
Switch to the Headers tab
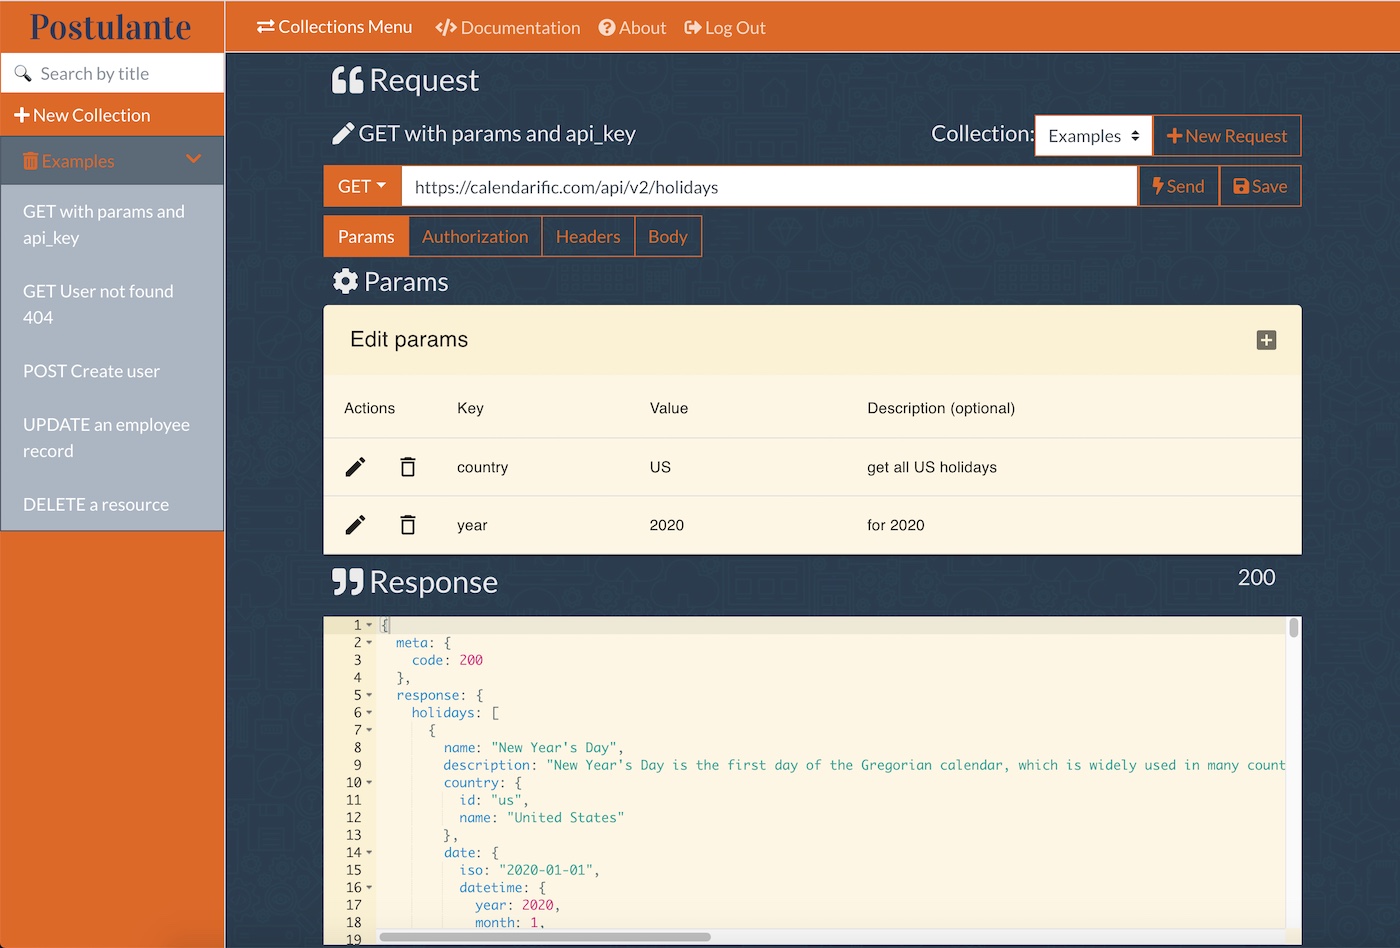click(x=588, y=236)
